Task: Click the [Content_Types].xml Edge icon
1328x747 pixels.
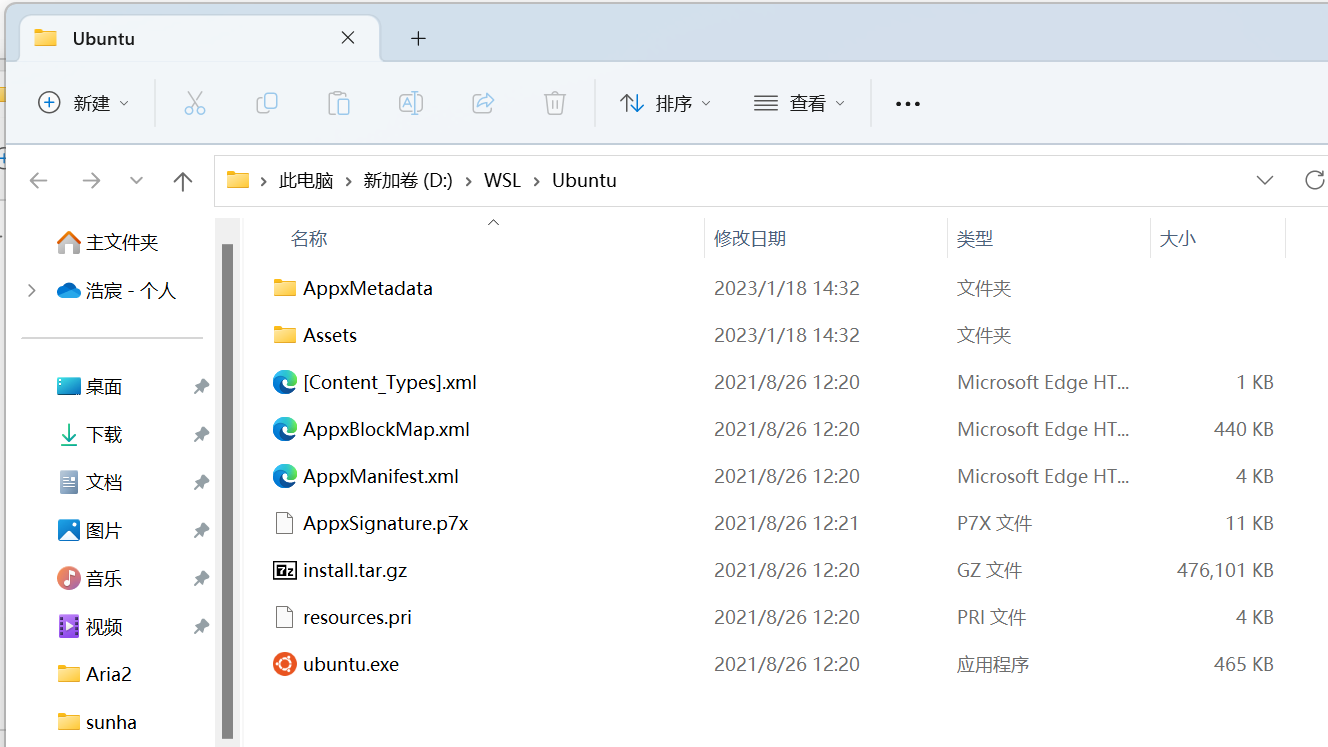Action: click(285, 382)
